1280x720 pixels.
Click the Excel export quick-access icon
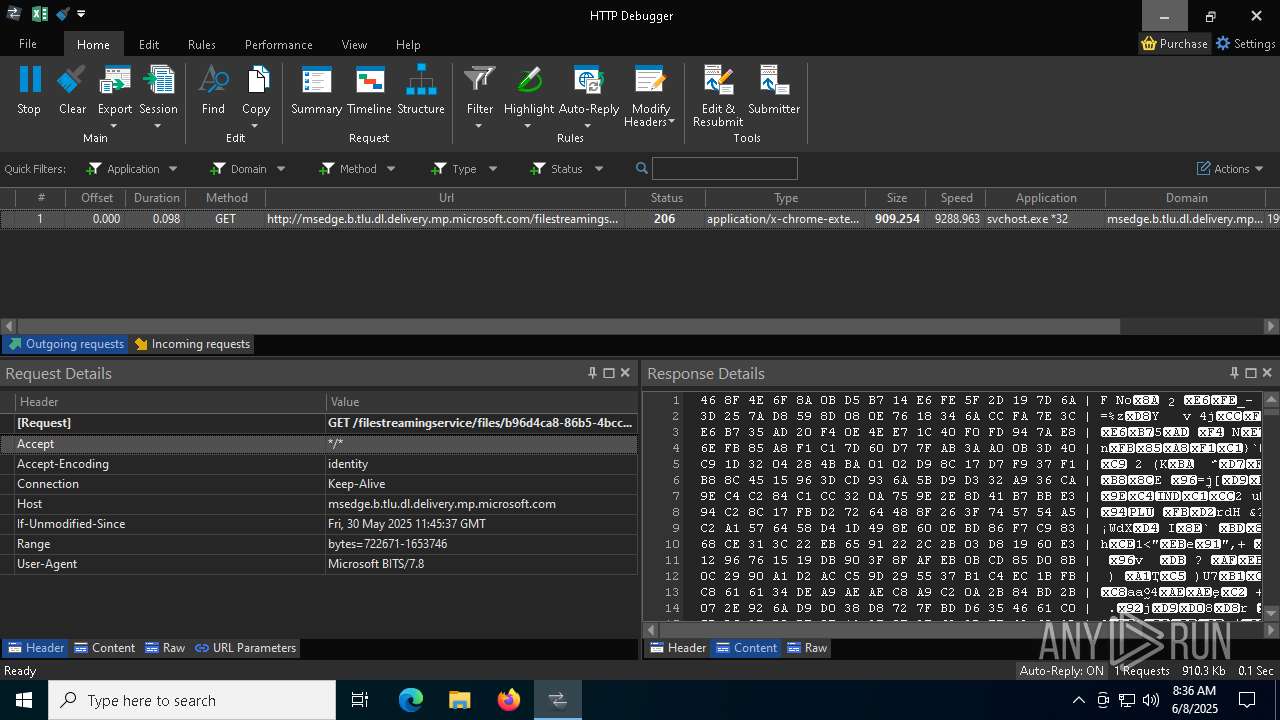coord(40,14)
